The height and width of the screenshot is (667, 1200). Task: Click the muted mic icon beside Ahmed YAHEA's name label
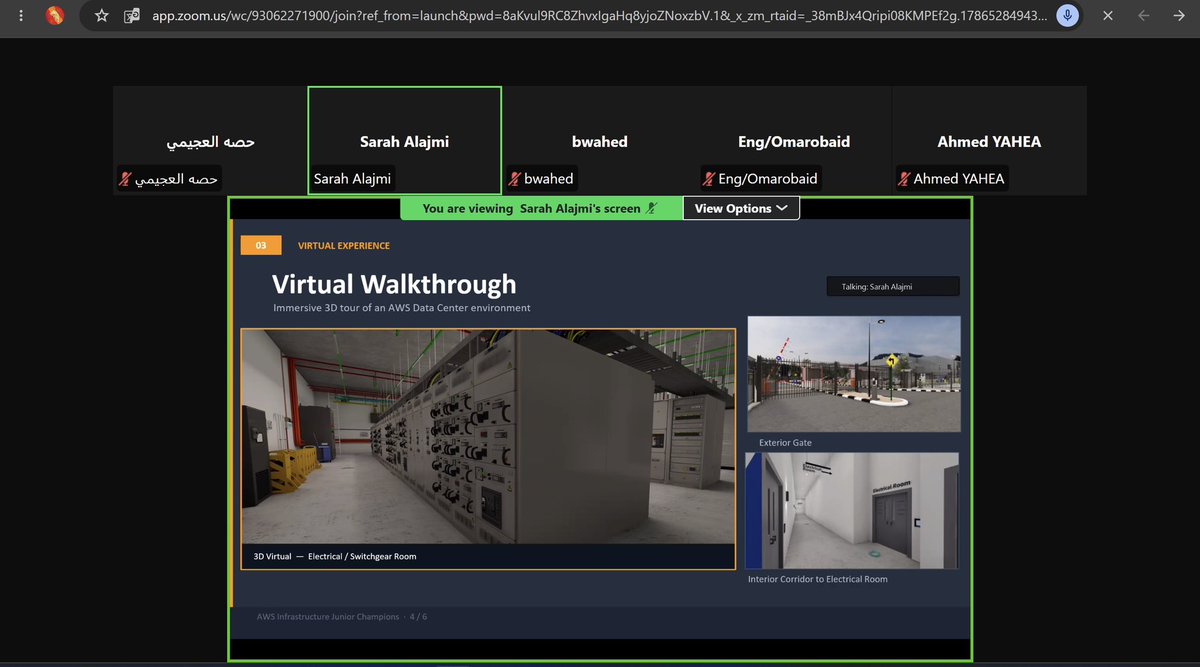point(905,179)
